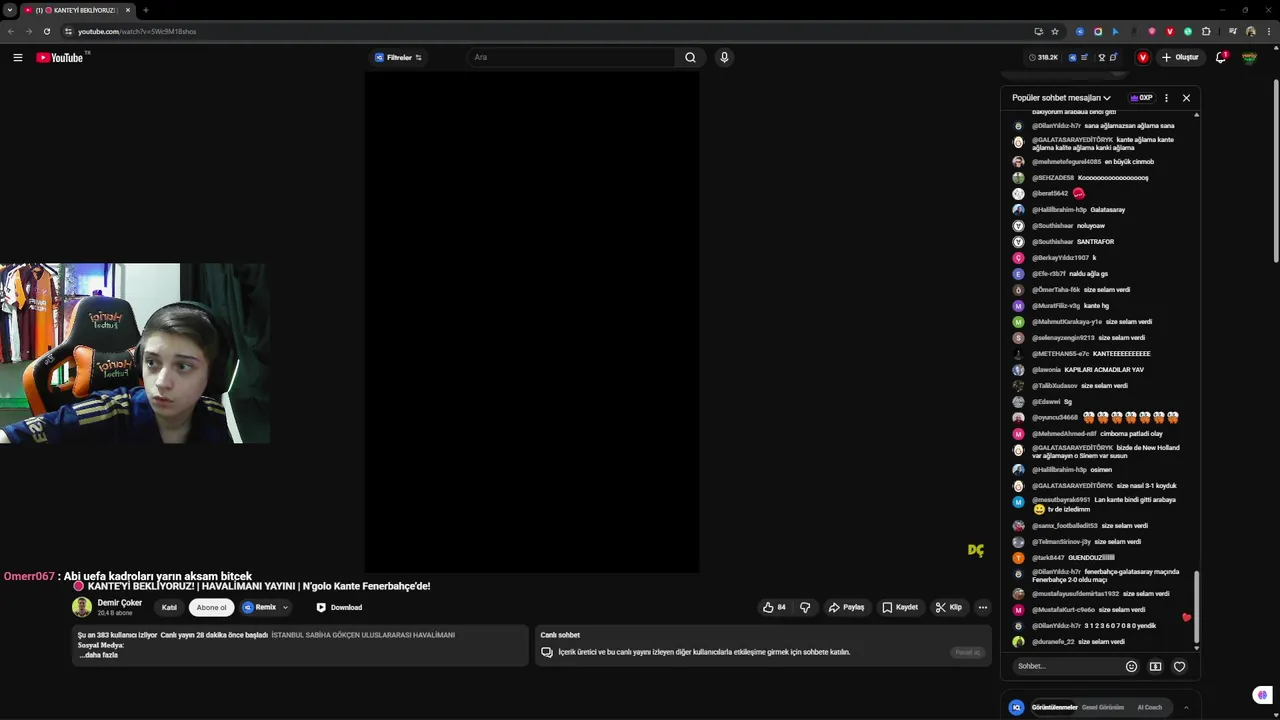The image size is (1280, 720).
Task: Click the Remix button
Action: 259,607
